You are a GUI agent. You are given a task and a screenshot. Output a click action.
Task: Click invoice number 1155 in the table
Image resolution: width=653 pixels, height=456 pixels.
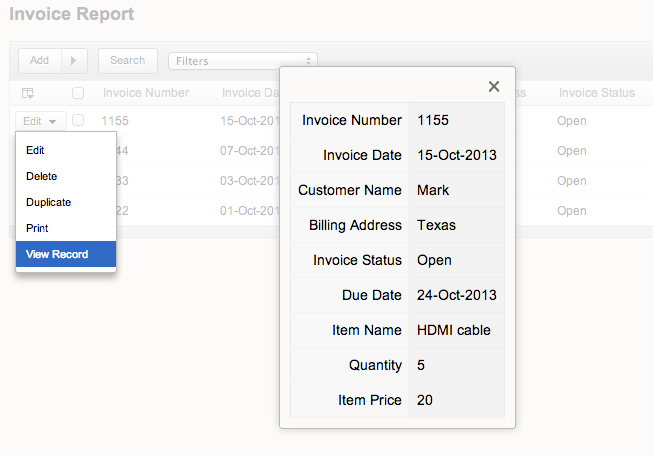(x=116, y=121)
